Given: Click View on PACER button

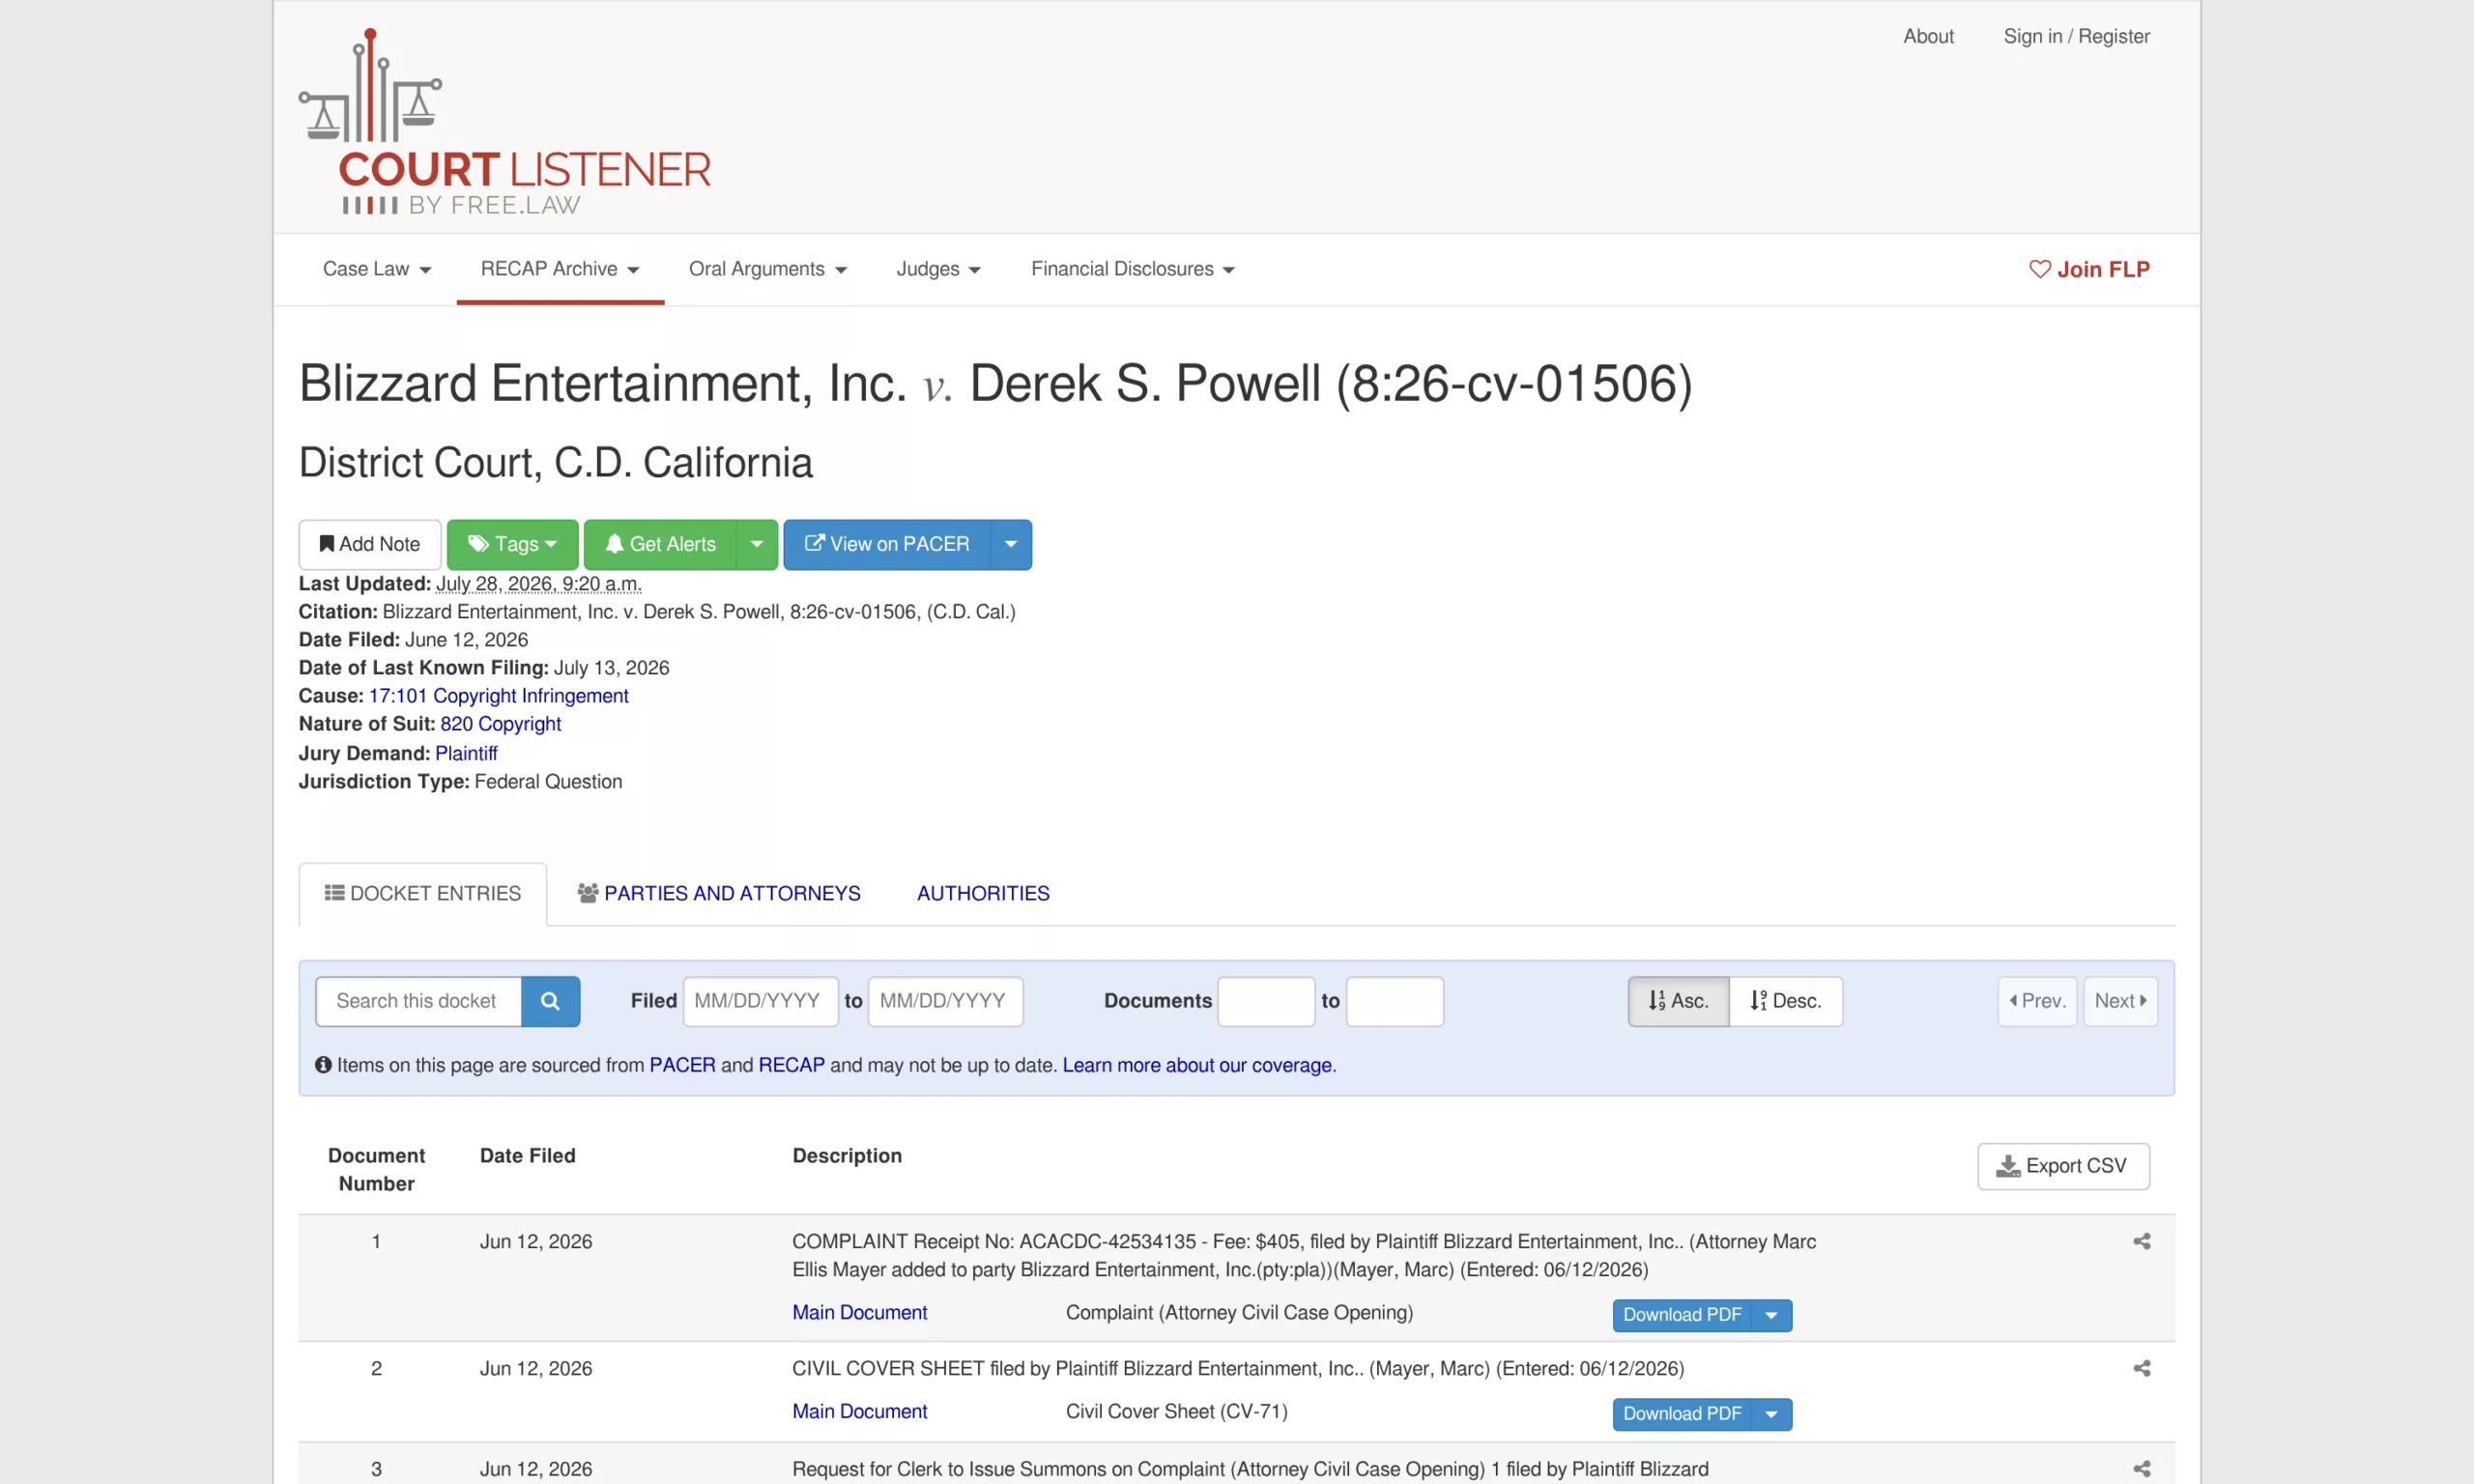Looking at the screenshot, I should [x=887, y=544].
